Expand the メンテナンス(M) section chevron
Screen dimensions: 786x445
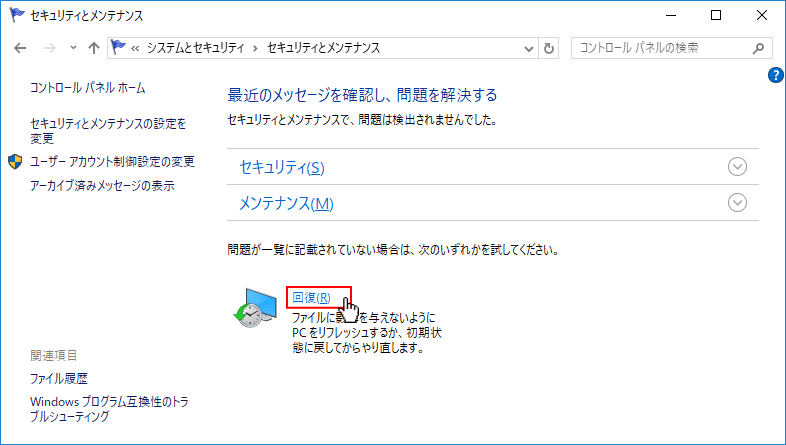pyautogui.click(x=737, y=202)
